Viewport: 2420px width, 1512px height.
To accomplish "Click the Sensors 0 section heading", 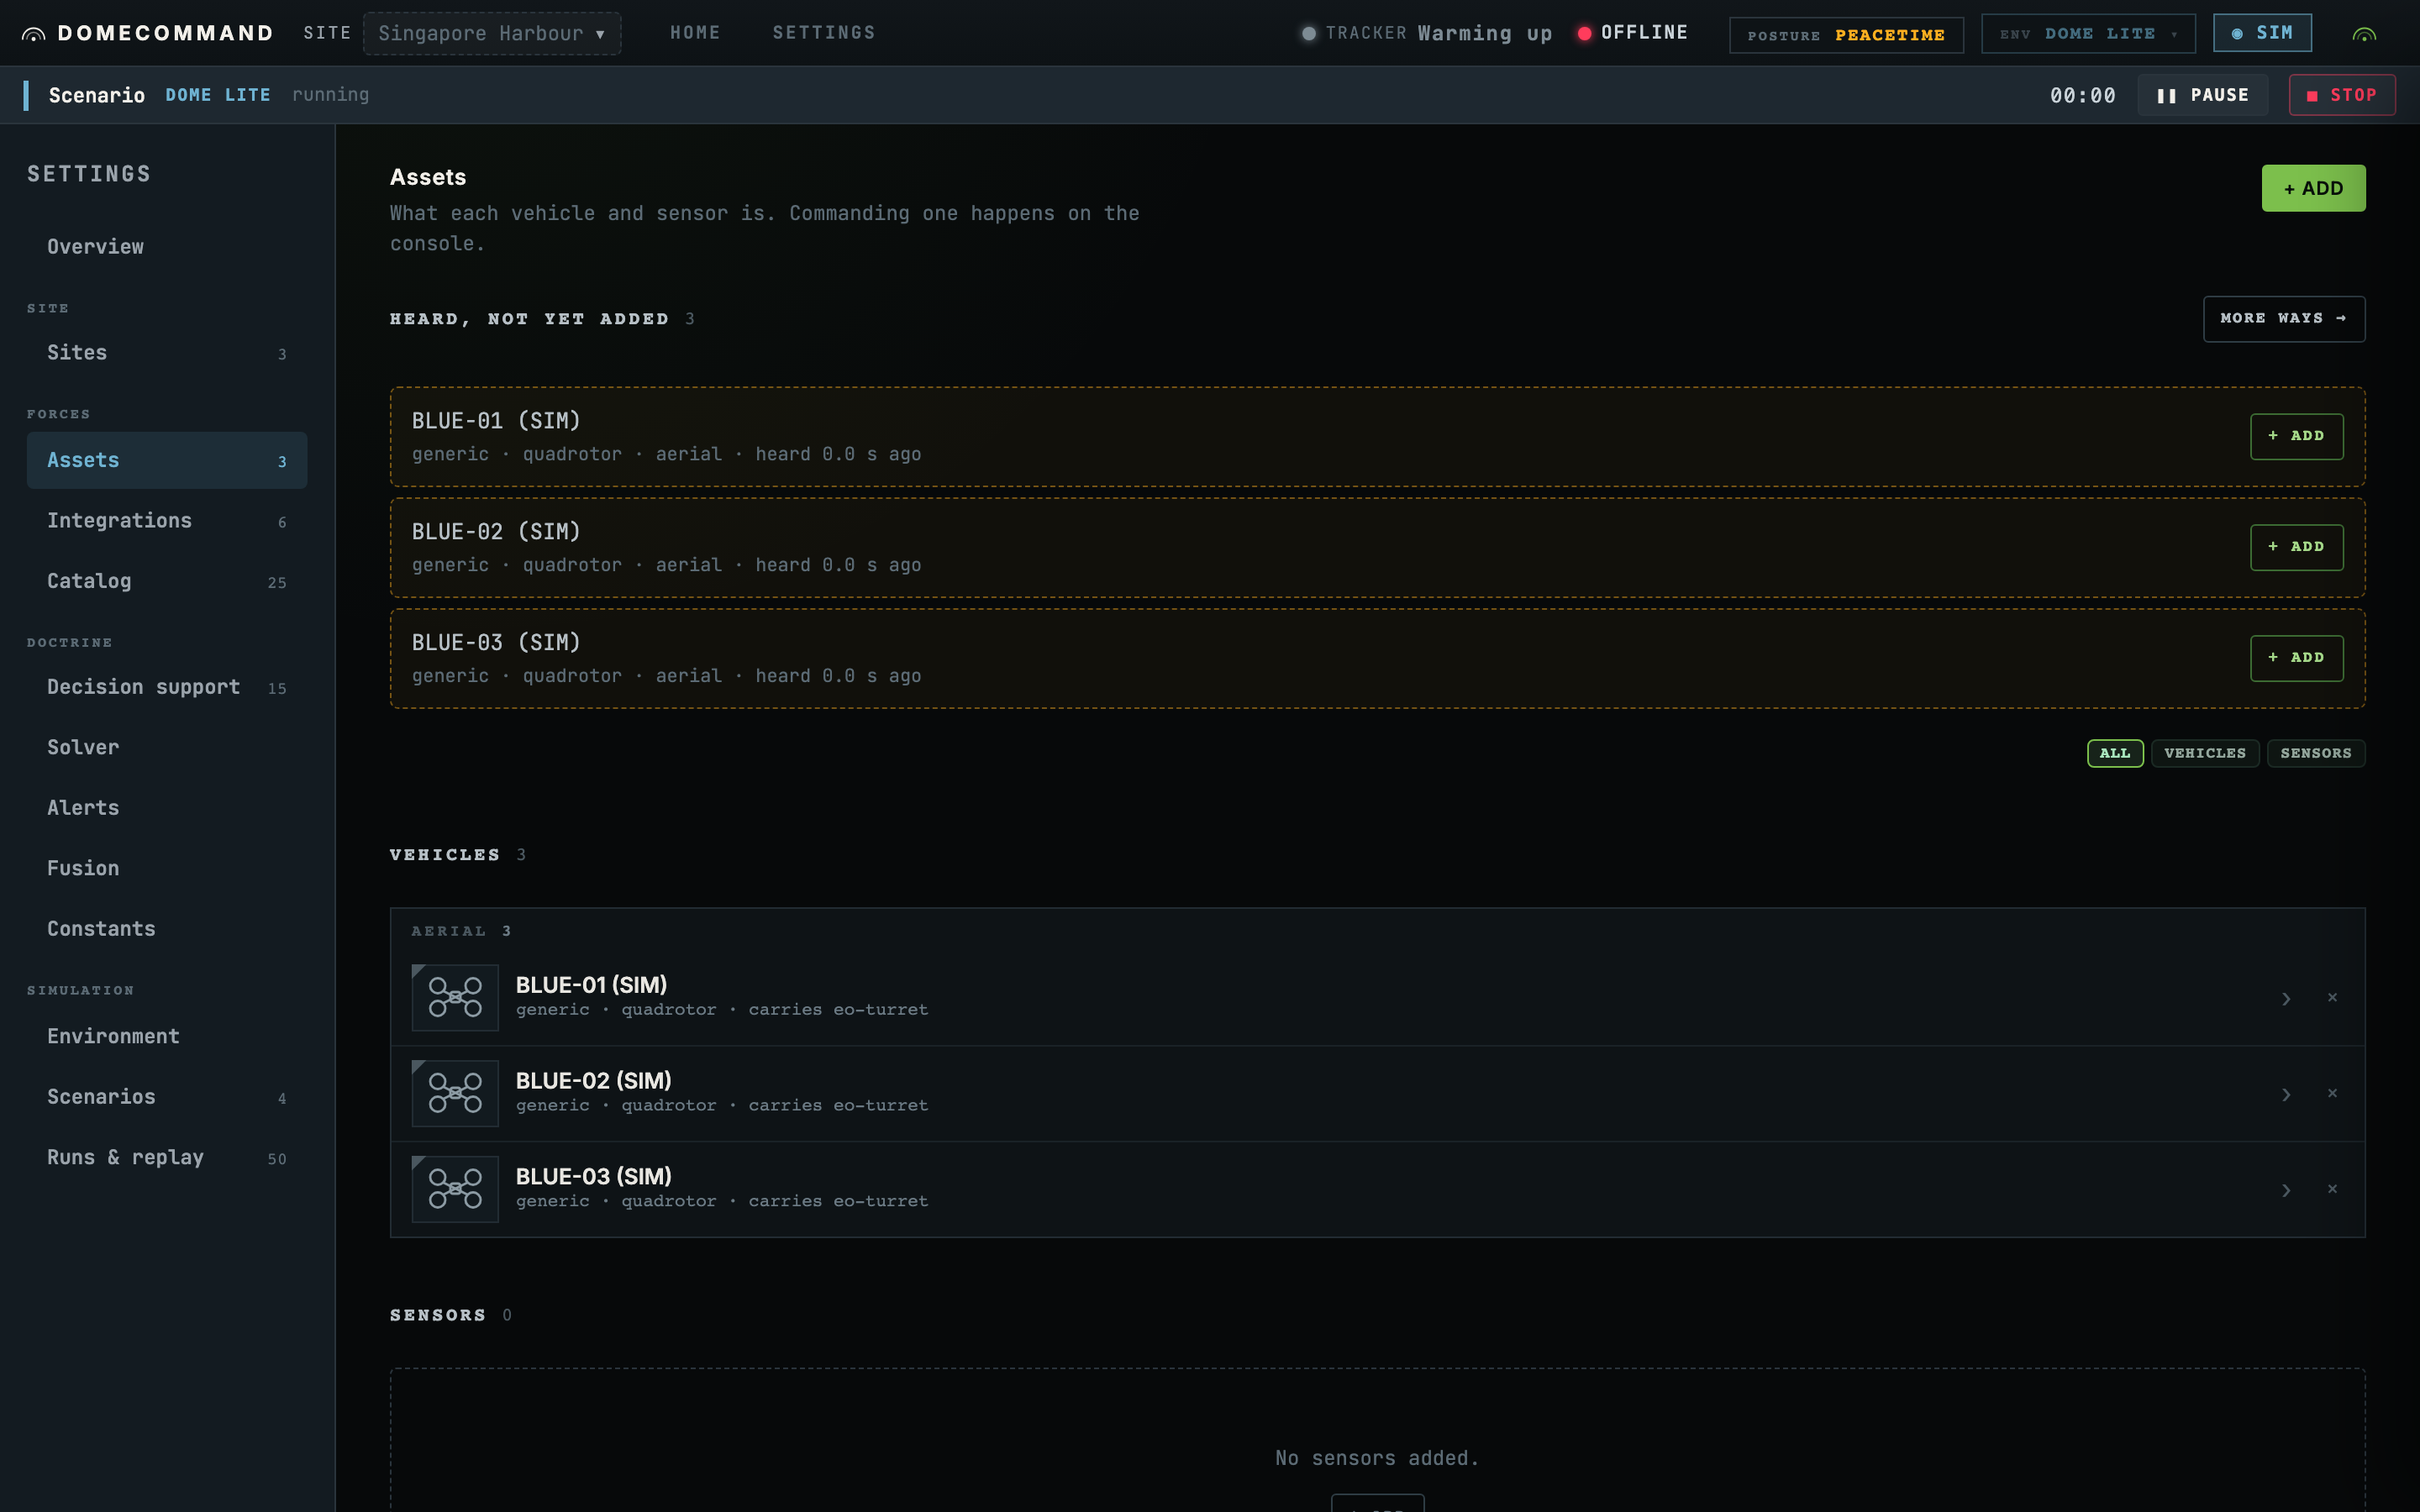I will tap(450, 1315).
